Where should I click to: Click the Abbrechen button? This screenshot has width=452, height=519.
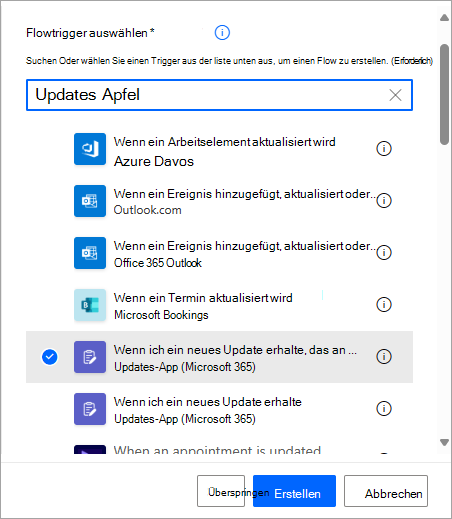click(x=386, y=491)
